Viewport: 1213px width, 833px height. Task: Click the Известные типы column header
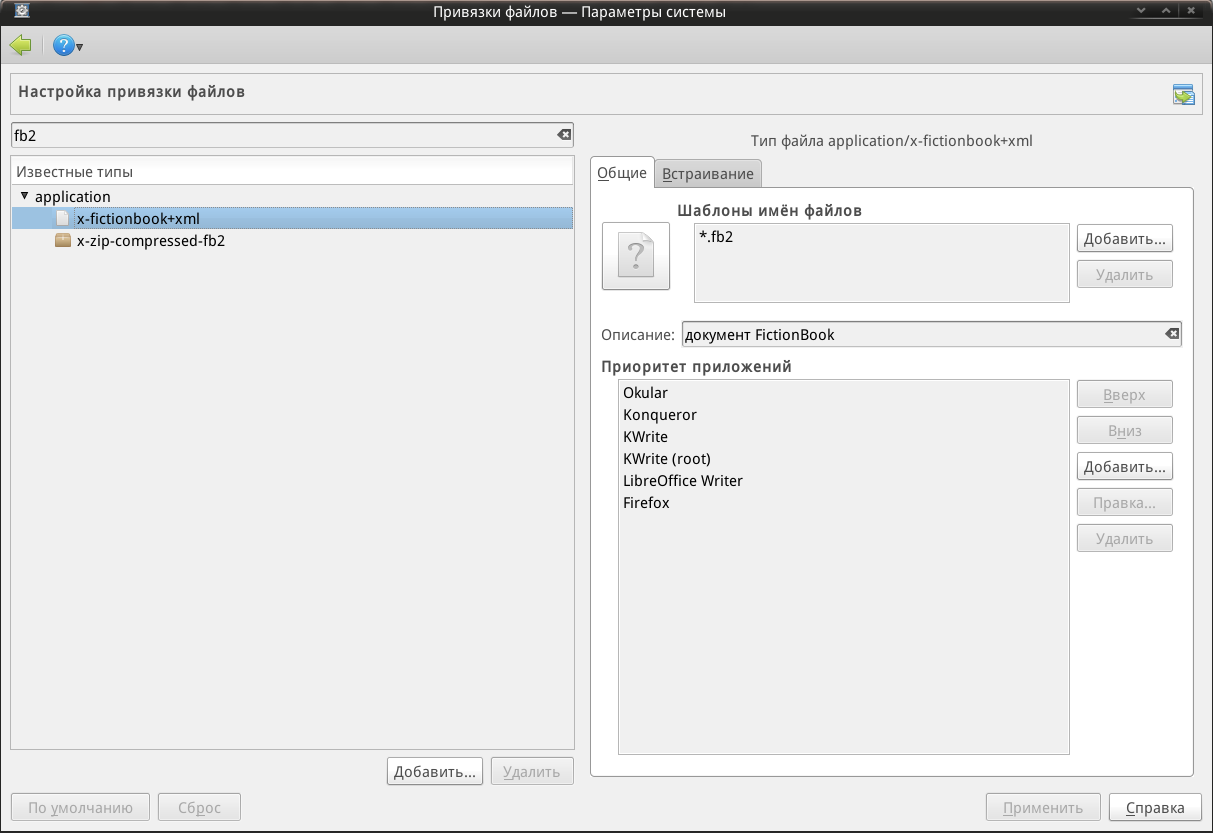tap(292, 172)
